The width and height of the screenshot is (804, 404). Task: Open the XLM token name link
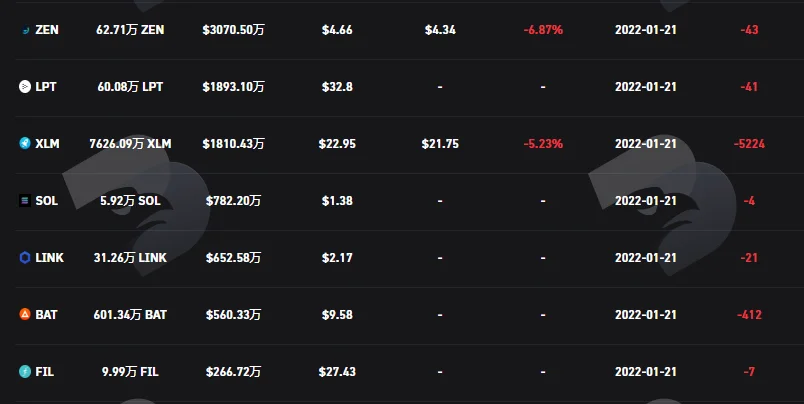pyautogui.click(x=47, y=144)
